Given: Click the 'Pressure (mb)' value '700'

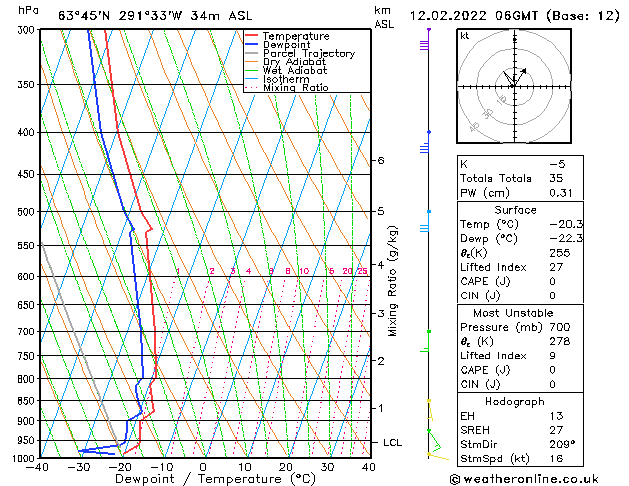Looking at the screenshot, I should coord(560,327).
